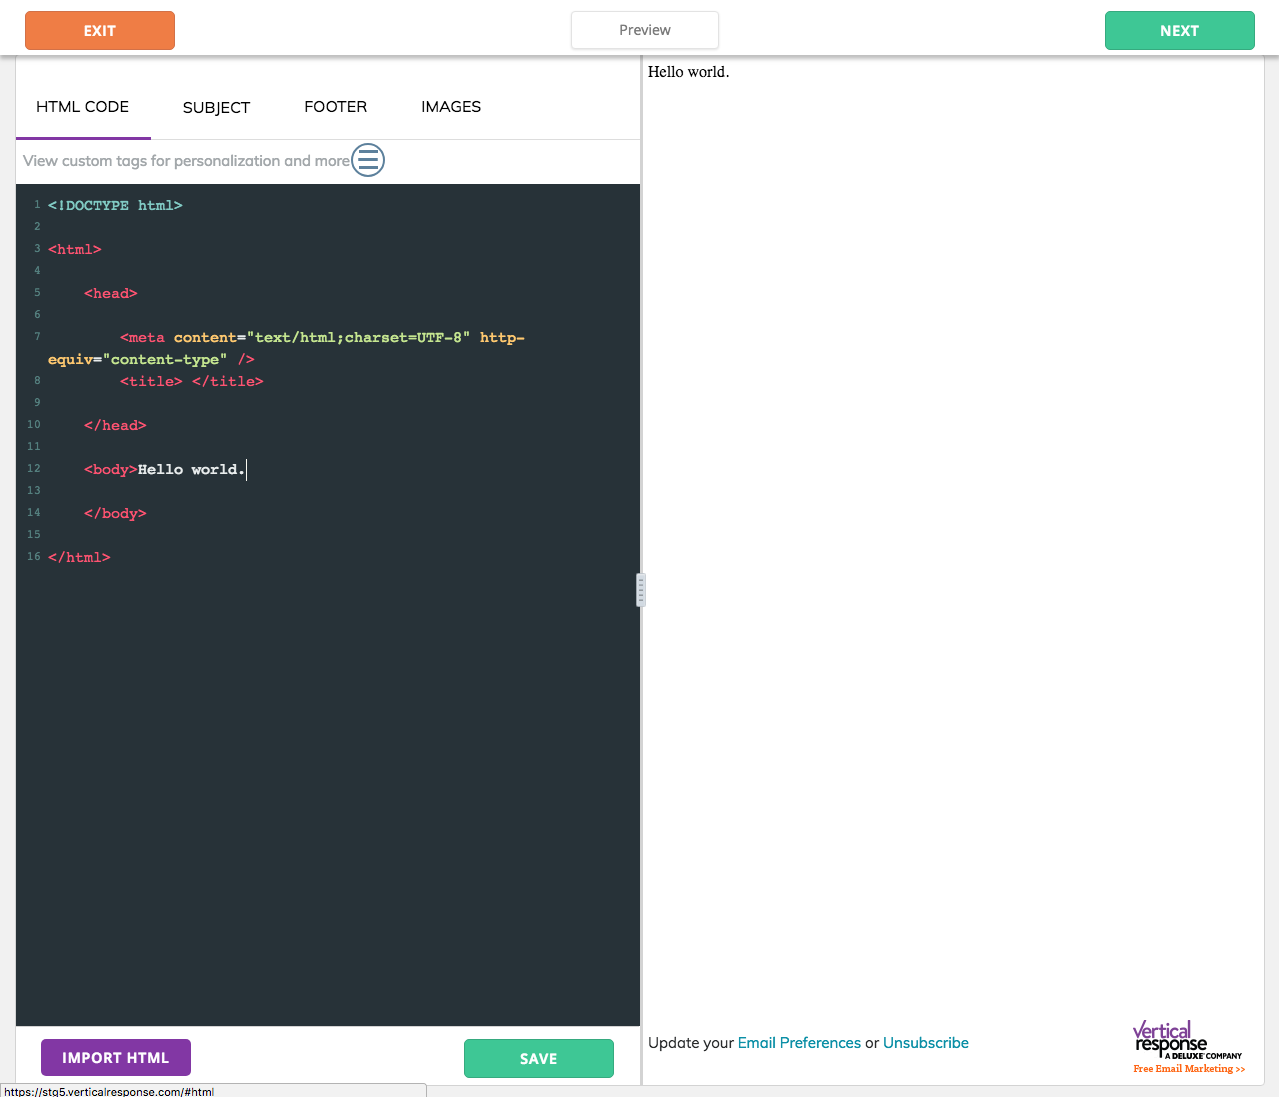Click the green SAVE button

click(539, 1059)
